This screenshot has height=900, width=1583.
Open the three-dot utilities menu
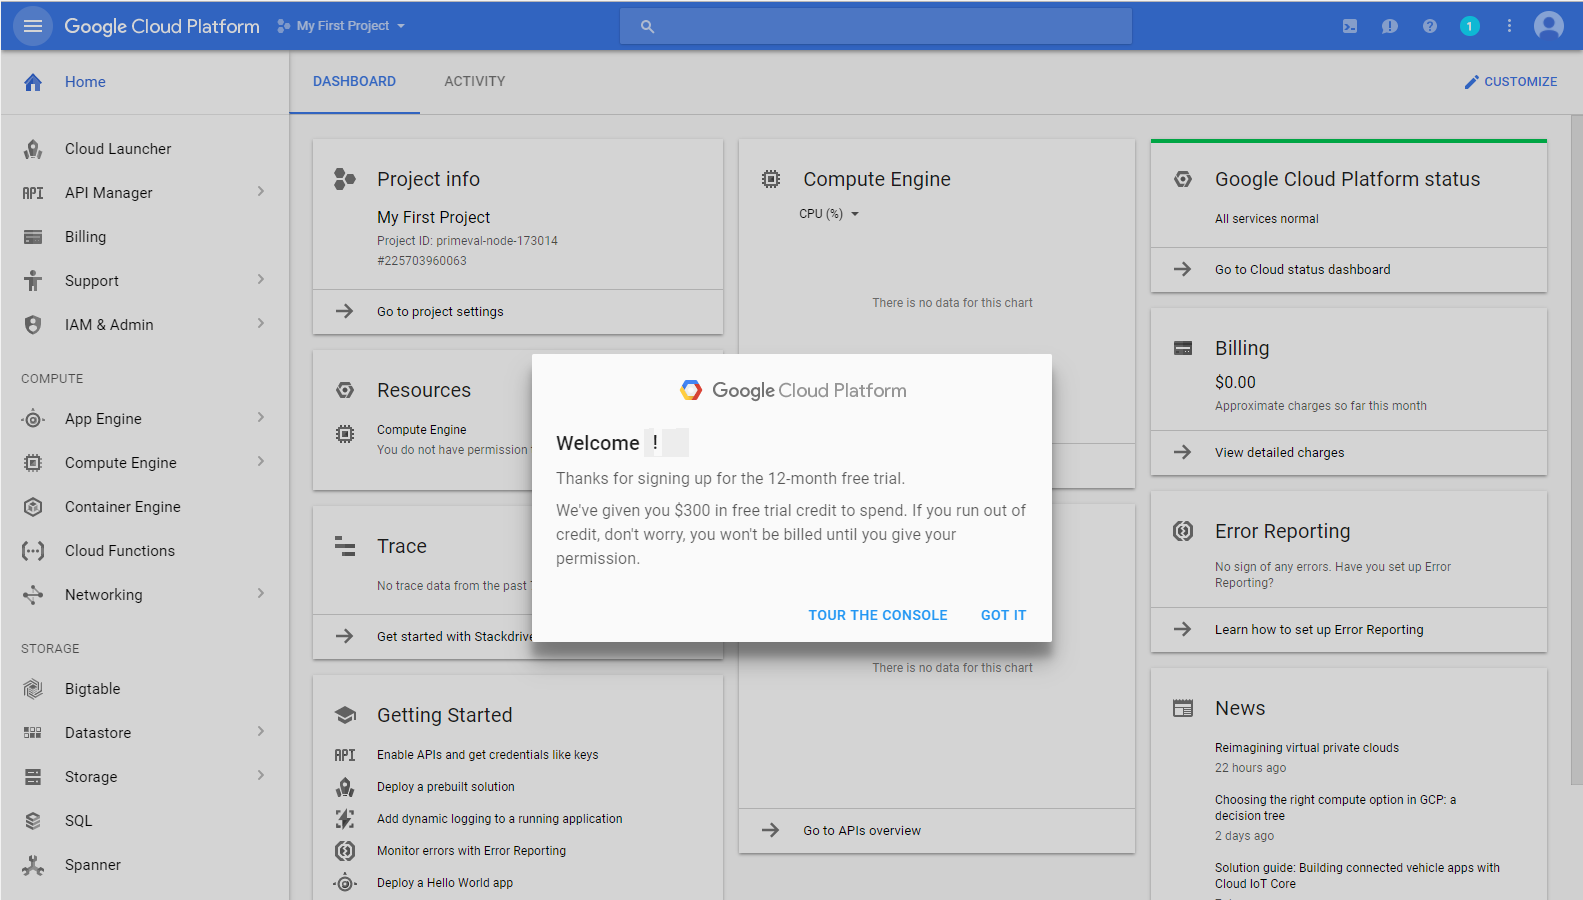coord(1509,26)
